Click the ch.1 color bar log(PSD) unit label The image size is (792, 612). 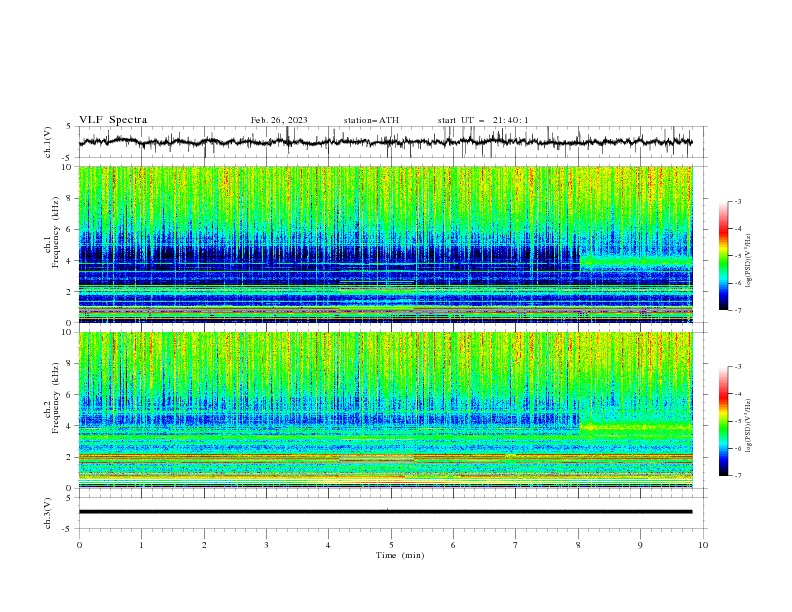coord(748,261)
